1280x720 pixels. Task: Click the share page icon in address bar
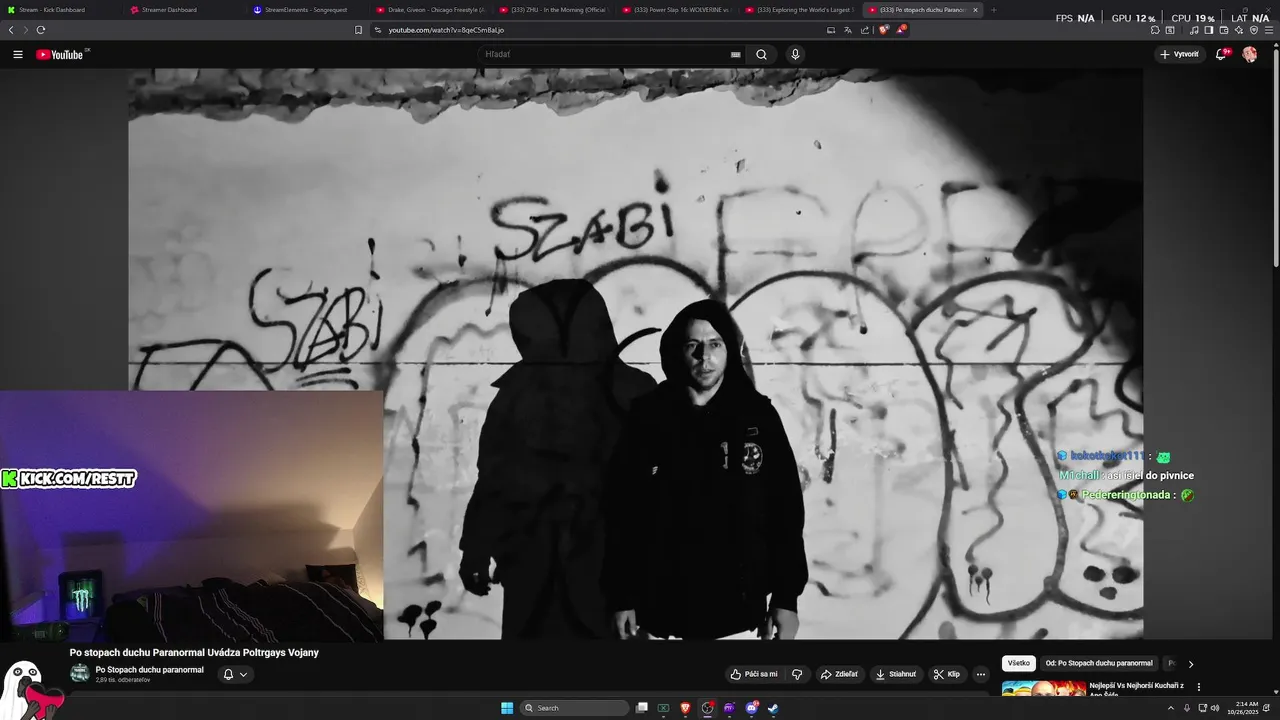click(865, 30)
